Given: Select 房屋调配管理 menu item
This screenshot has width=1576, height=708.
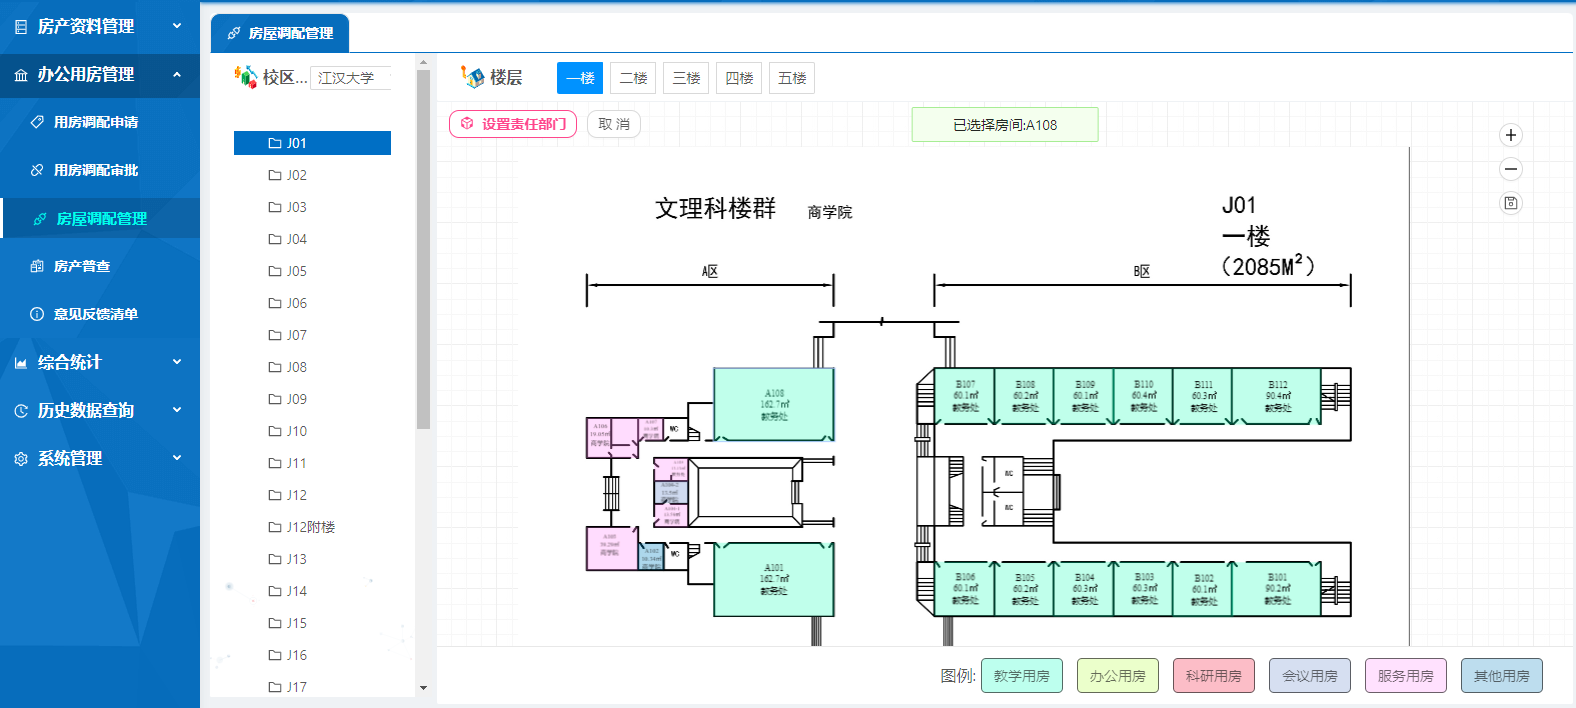Looking at the screenshot, I should coord(100,218).
